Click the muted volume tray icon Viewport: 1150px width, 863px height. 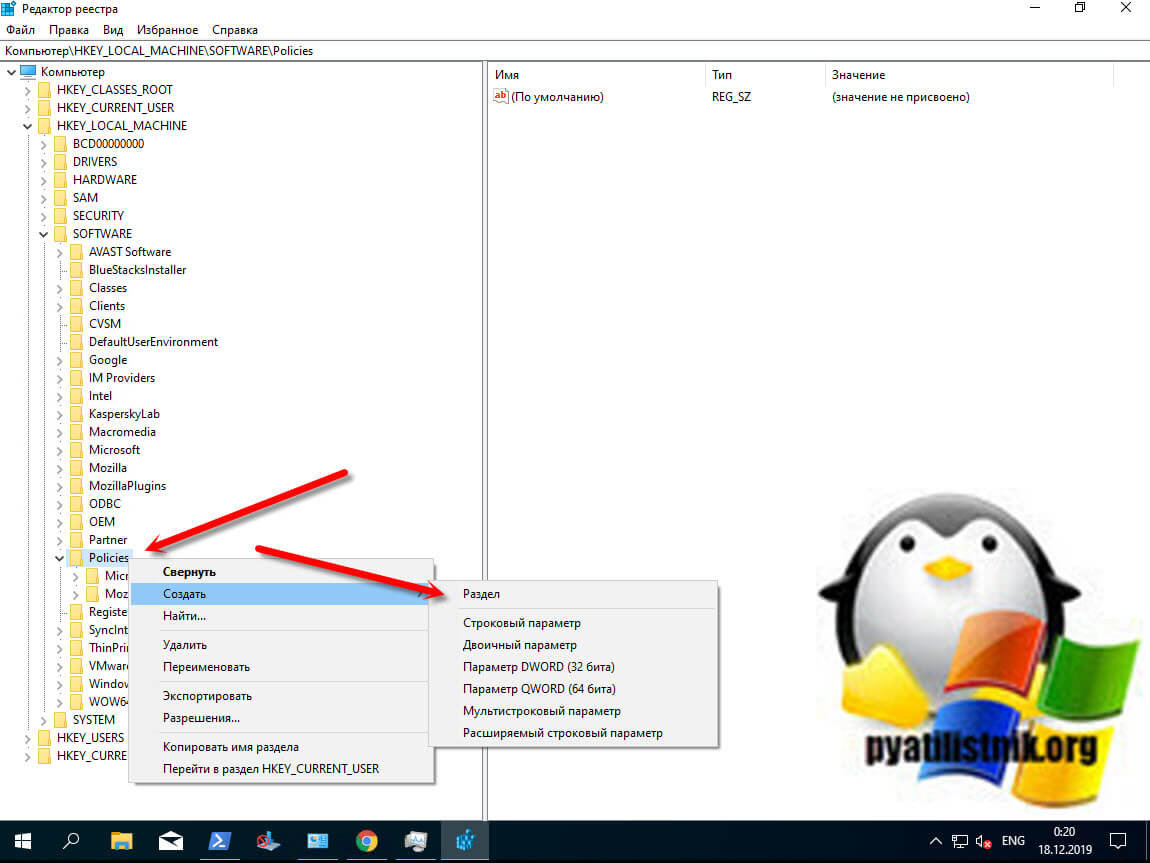(x=984, y=841)
